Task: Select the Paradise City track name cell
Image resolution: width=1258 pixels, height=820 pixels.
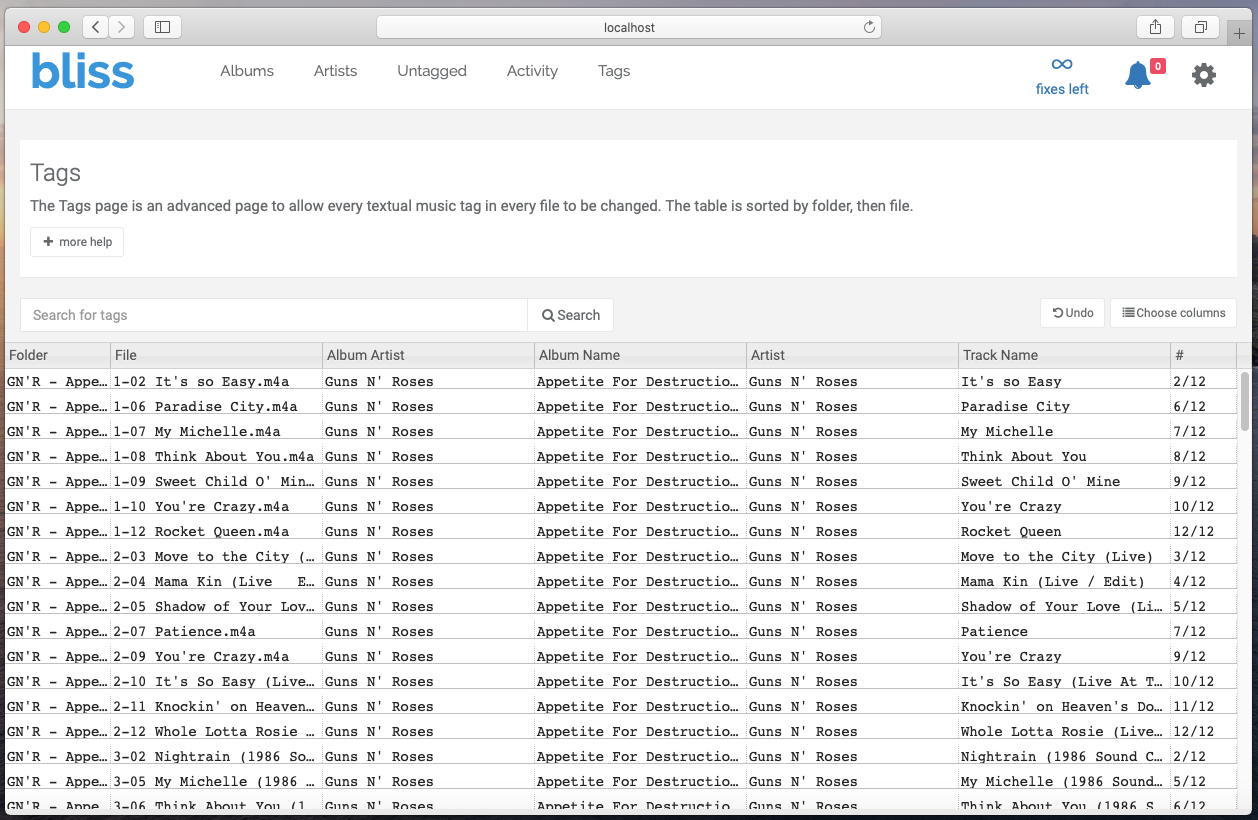Action: pyautogui.click(x=1015, y=407)
